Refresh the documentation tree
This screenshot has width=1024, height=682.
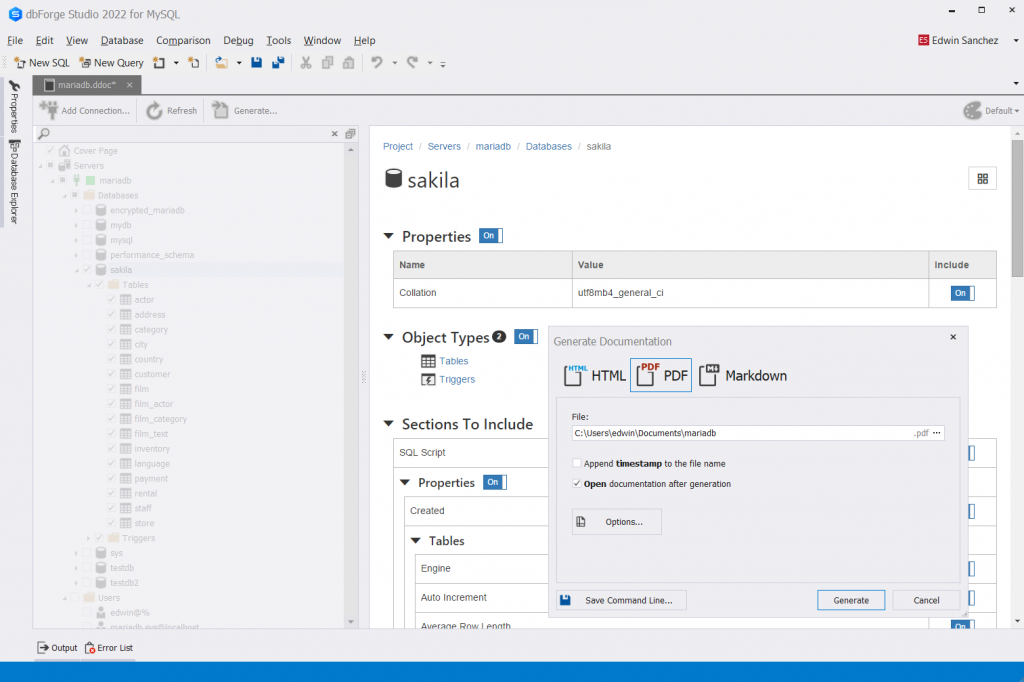[172, 110]
